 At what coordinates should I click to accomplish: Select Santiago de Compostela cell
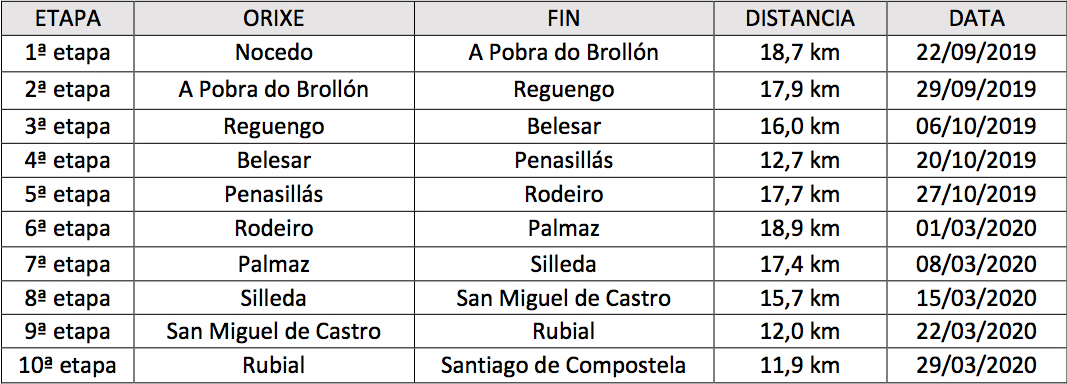pos(563,366)
